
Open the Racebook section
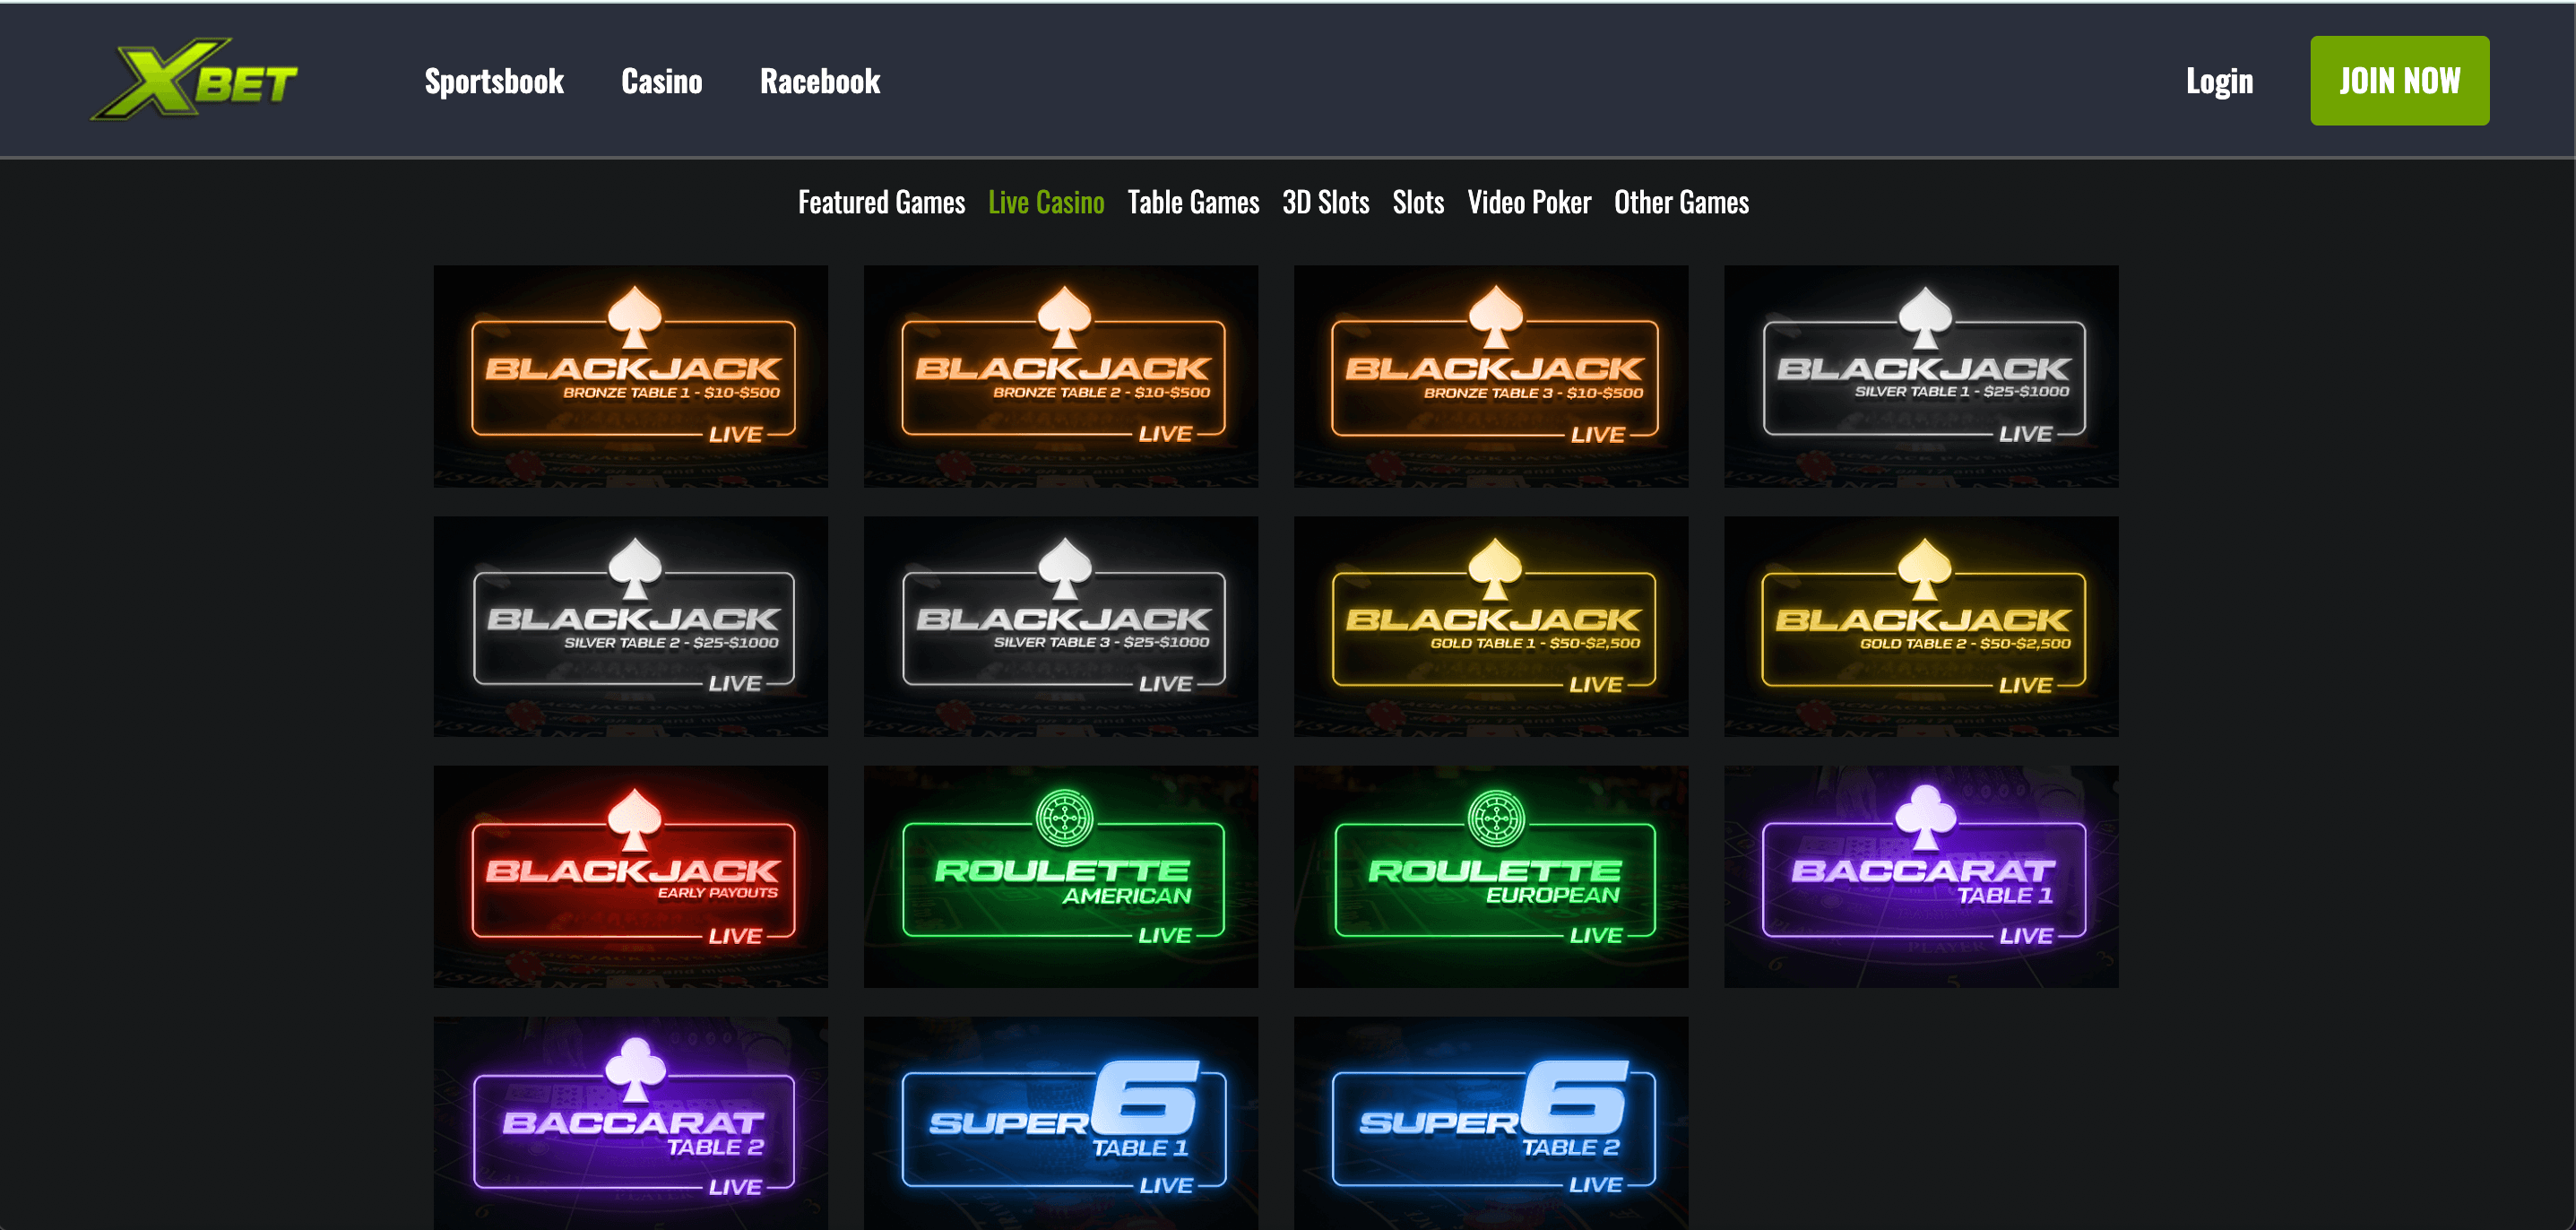(x=820, y=81)
